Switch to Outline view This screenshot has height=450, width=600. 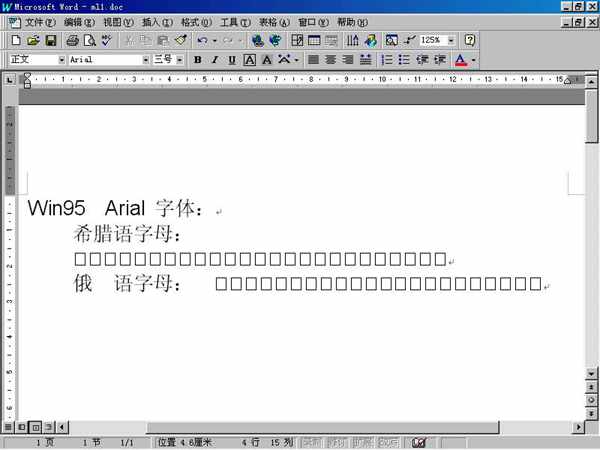pyautogui.click(x=49, y=427)
